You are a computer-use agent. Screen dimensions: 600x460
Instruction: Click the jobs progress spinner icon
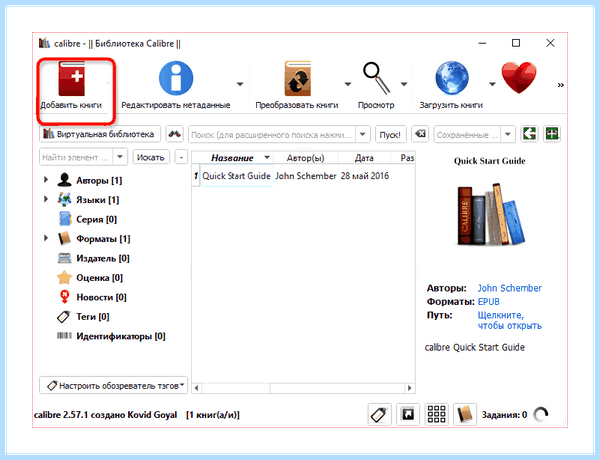click(541, 414)
